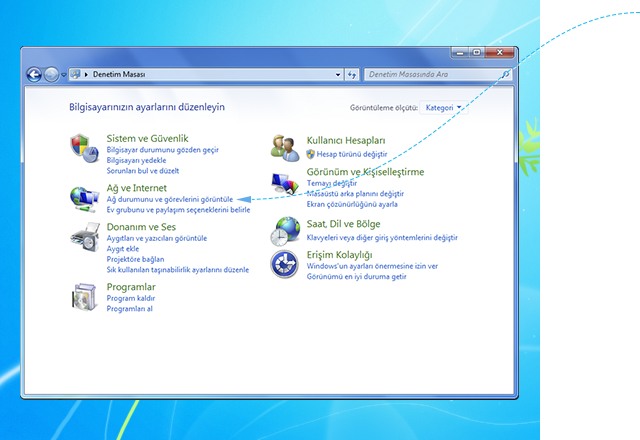Expand the breadcrumb arrow before Denetim Masası
The width and height of the screenshot is (640, 440).
[x=86, y=74]
